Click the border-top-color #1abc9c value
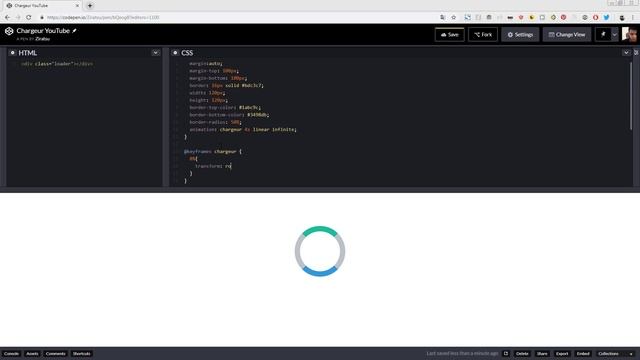This screenshot has height=360, width=640. coord(249,107)
